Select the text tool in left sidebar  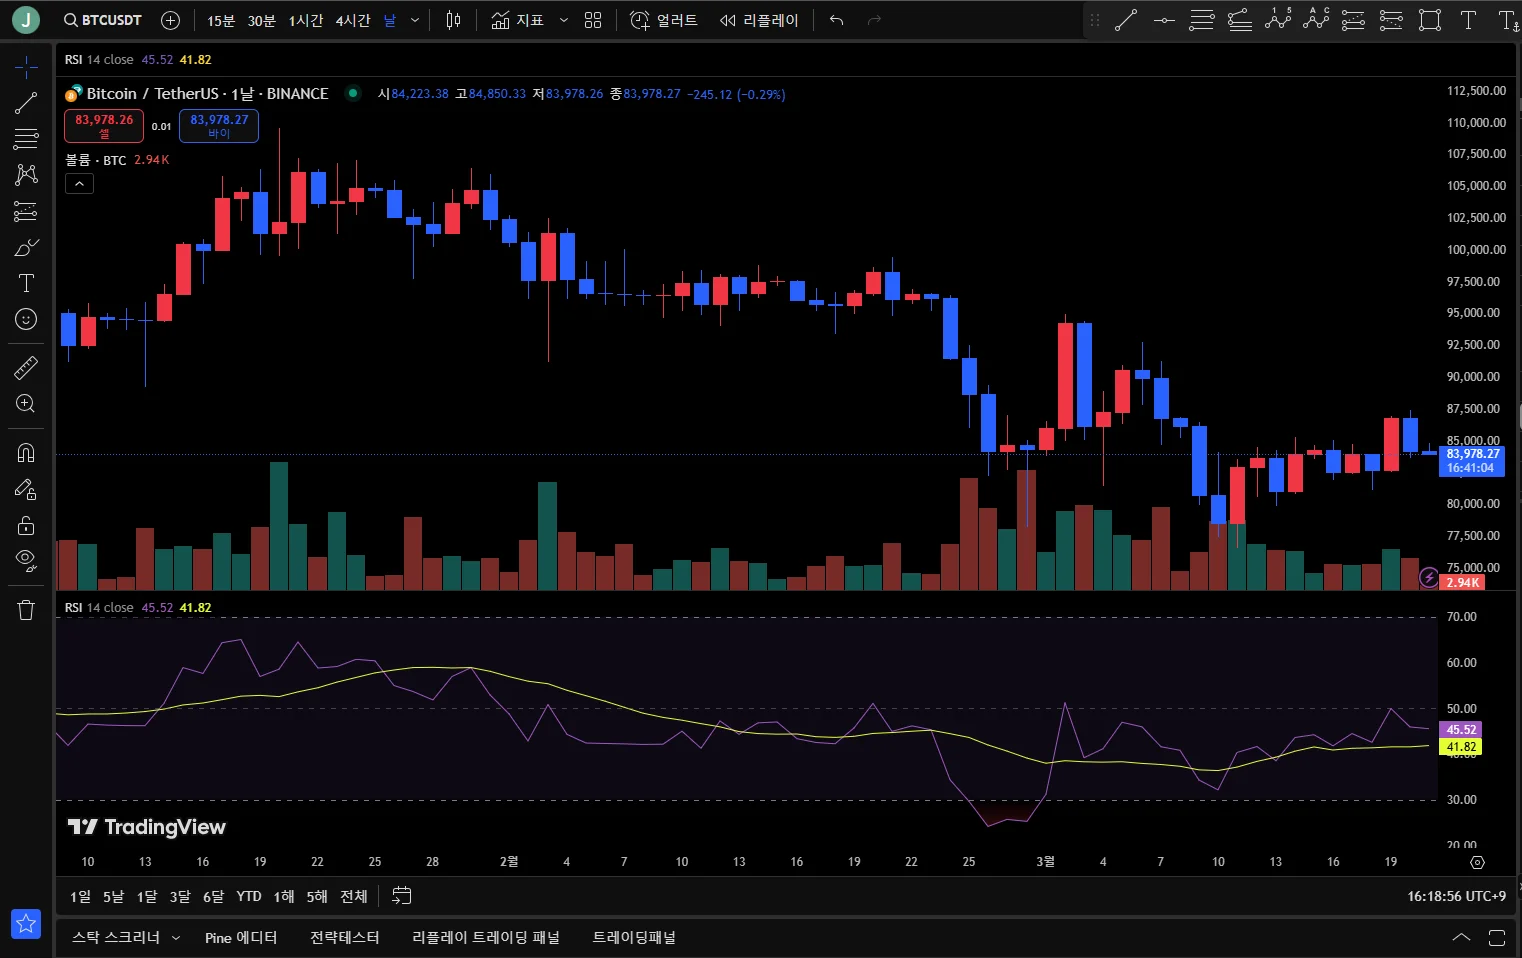click(26, 283)
